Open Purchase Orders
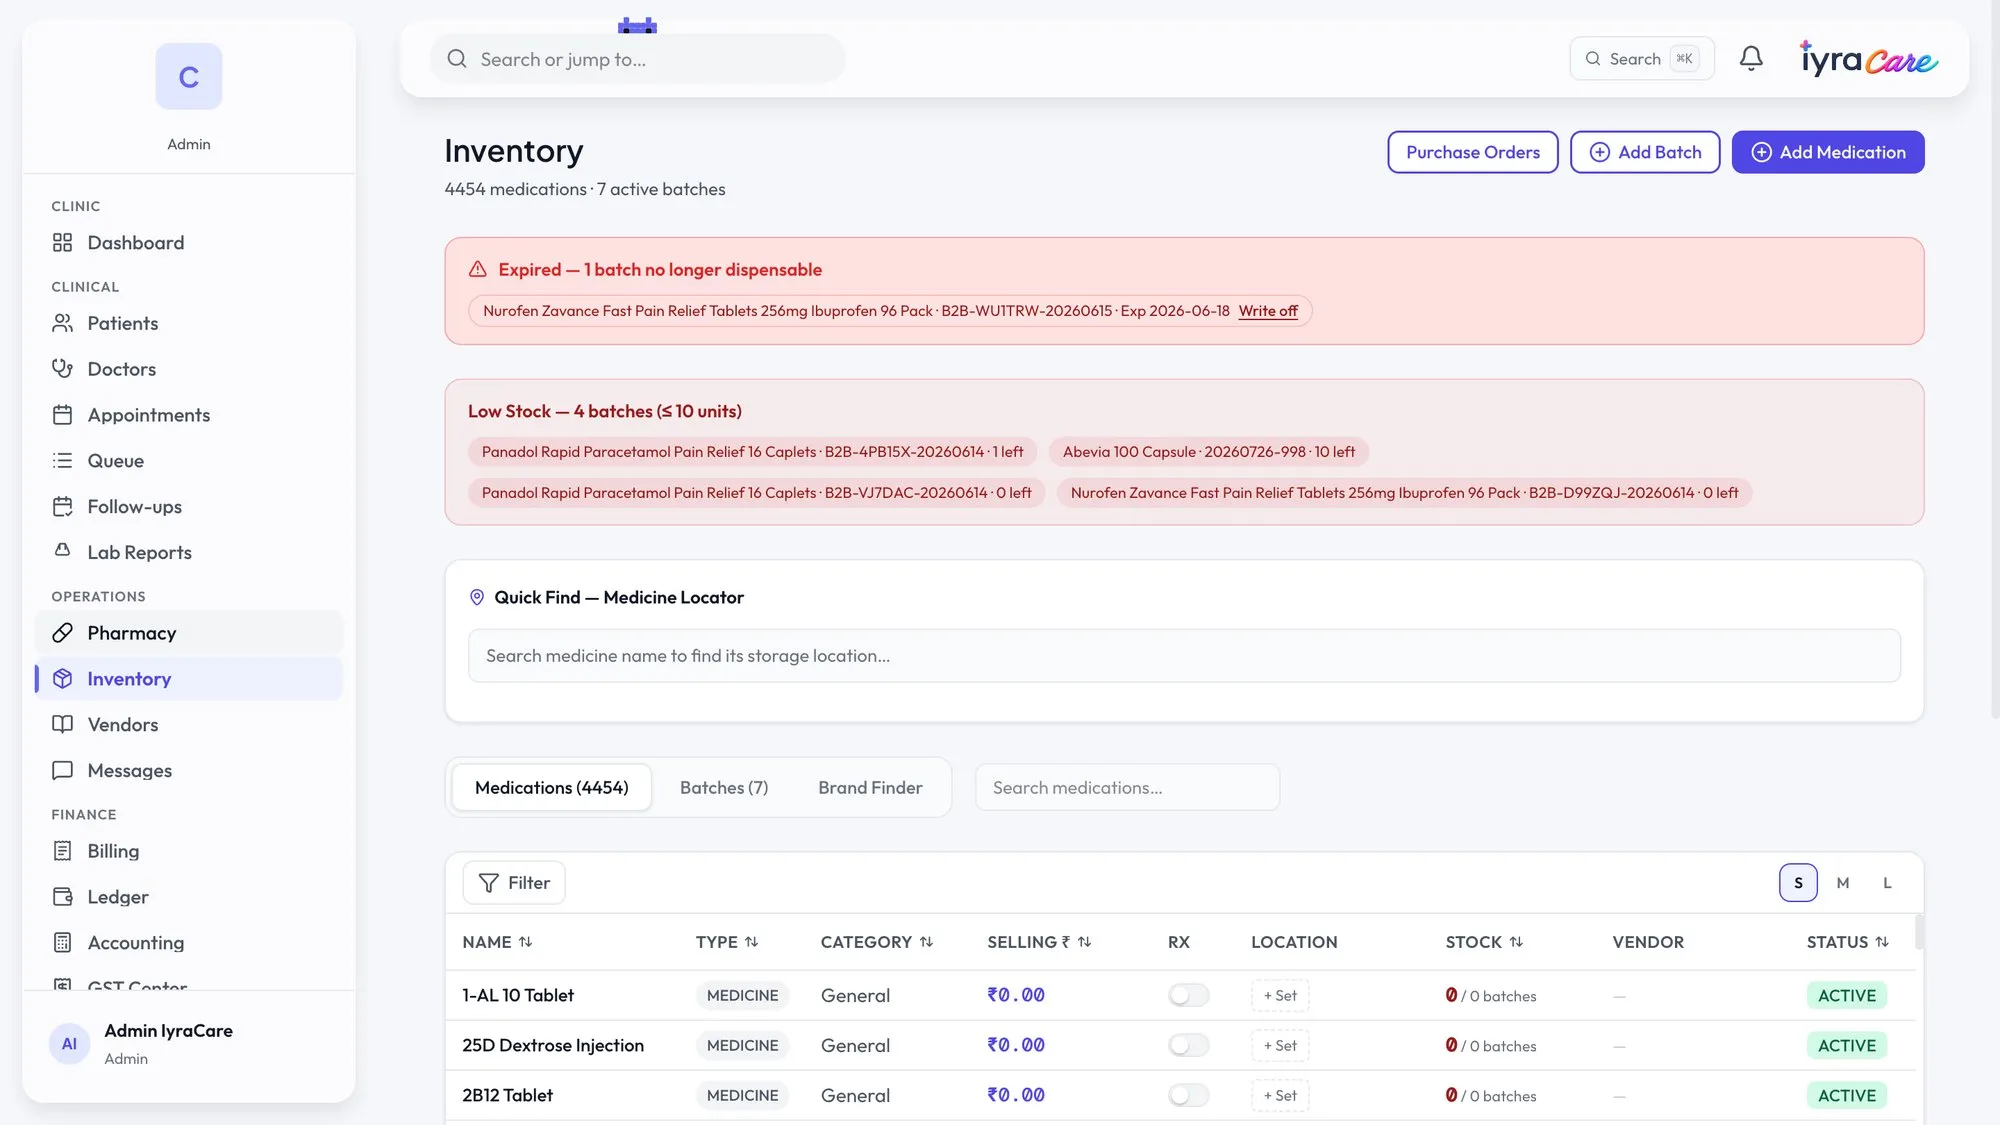Viewport: 2000px width, 1125px height. pyautogui.click(x=1473, y=152)
